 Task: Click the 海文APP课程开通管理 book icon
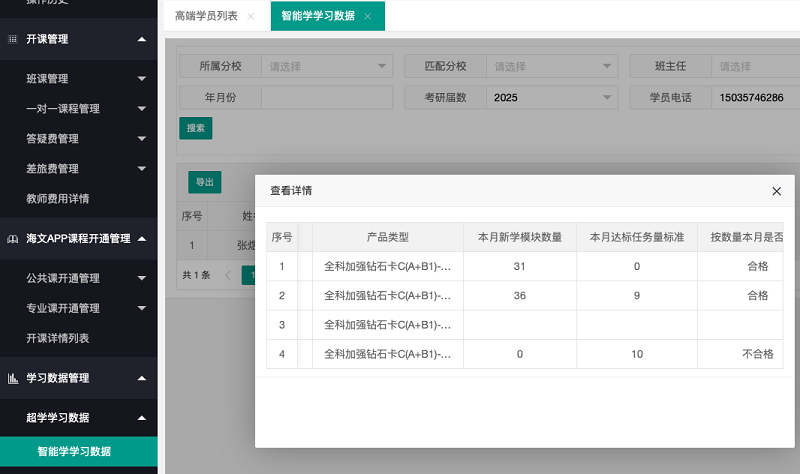coord(13,239)
